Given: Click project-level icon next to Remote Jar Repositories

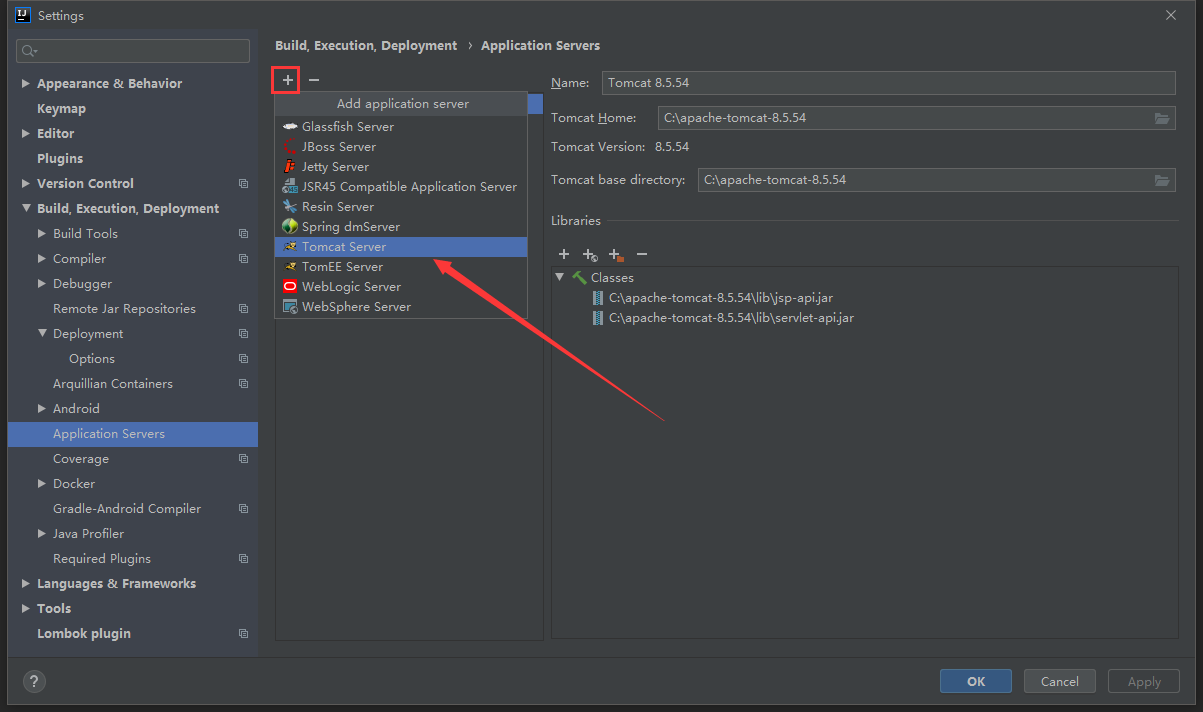Looking at the screenshot, I should (243, 309).
